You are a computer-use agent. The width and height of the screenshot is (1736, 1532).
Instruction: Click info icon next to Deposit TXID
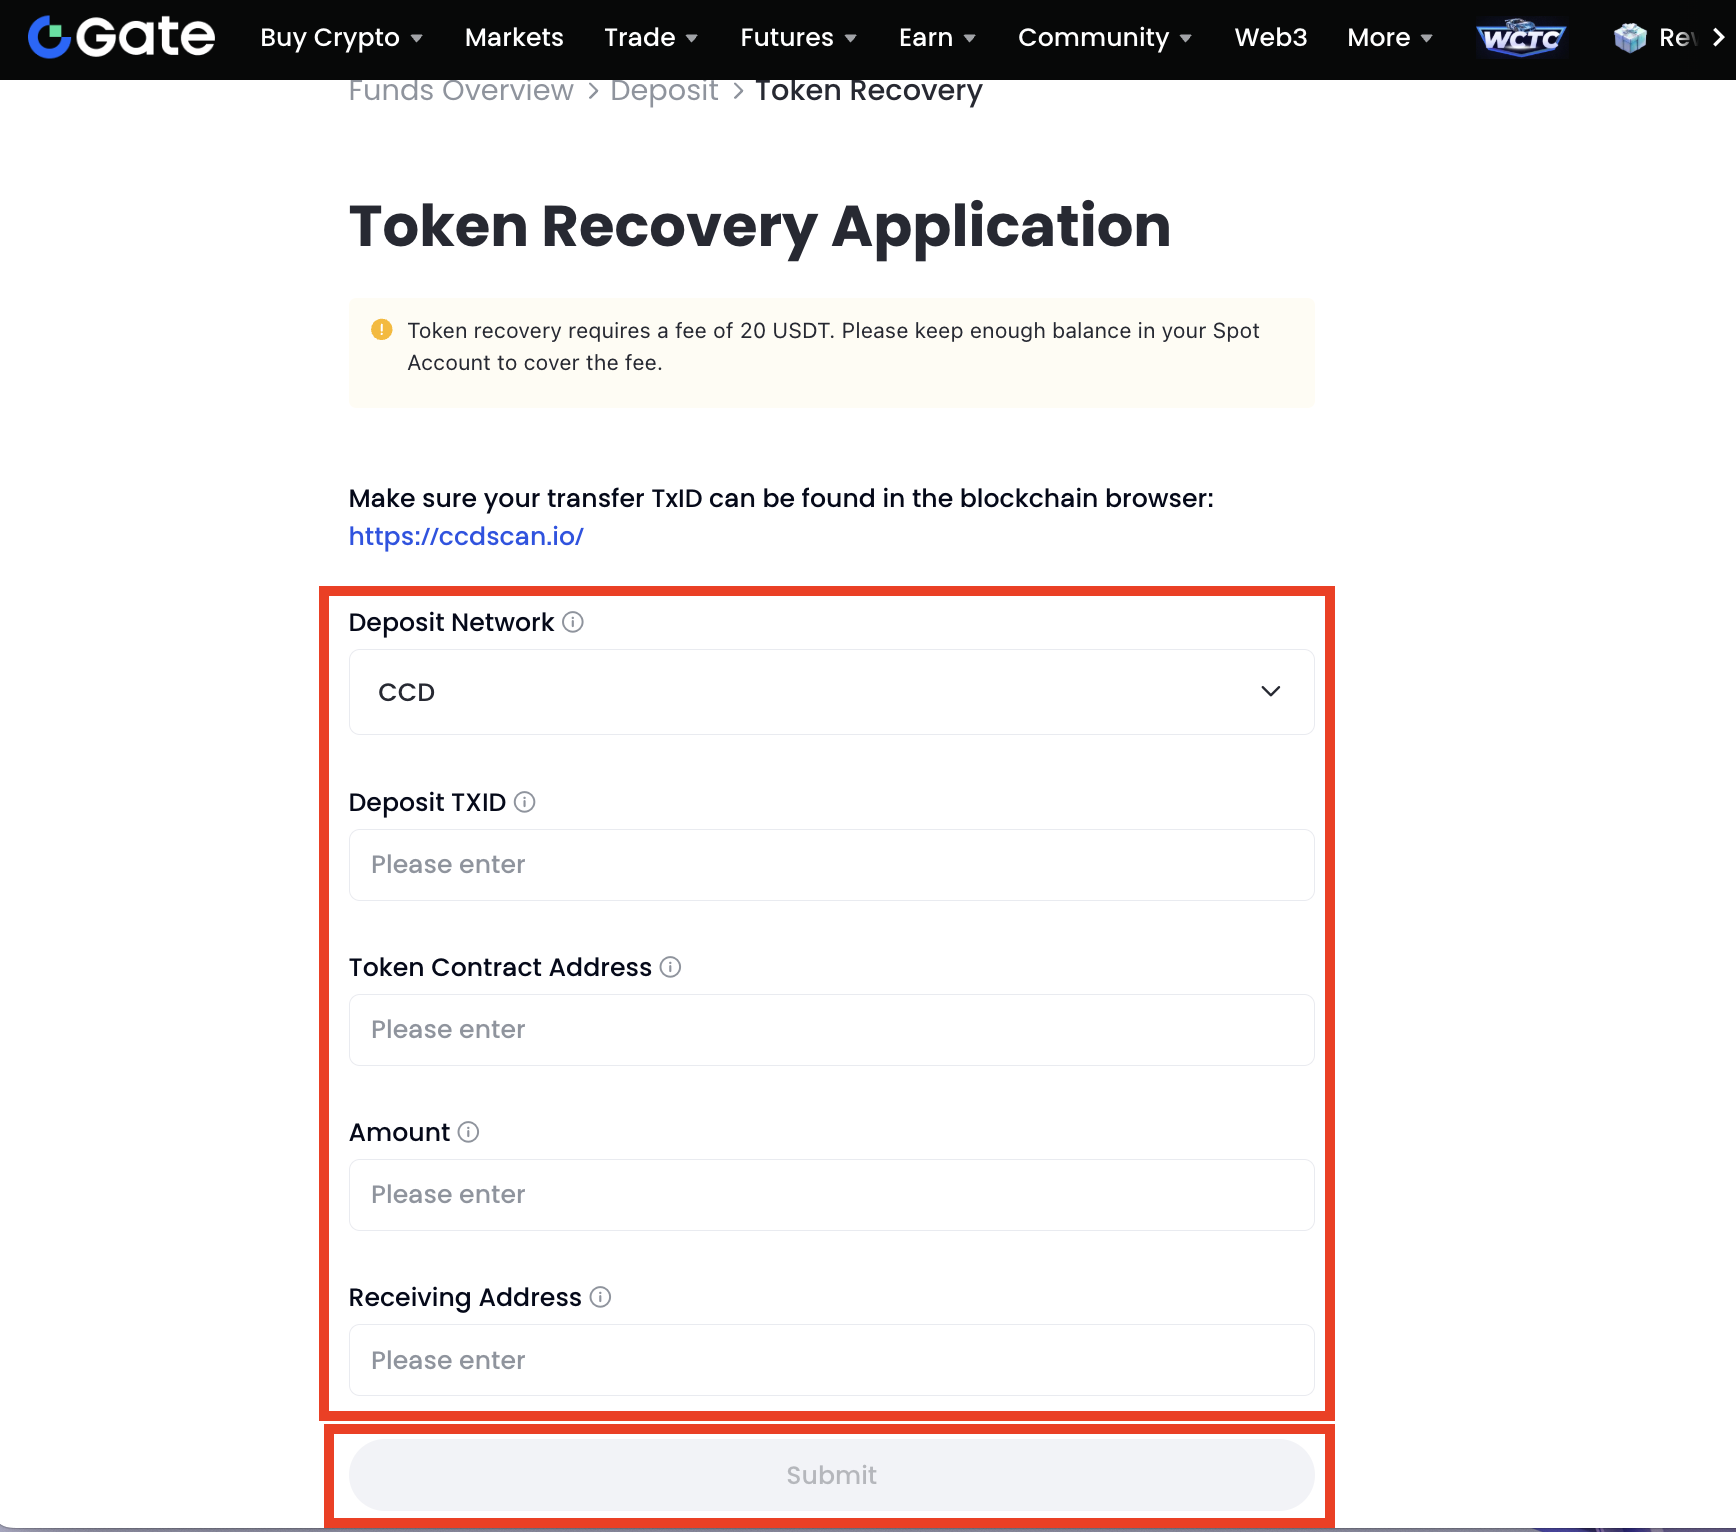pyautogui.click(x=525, y=802)
